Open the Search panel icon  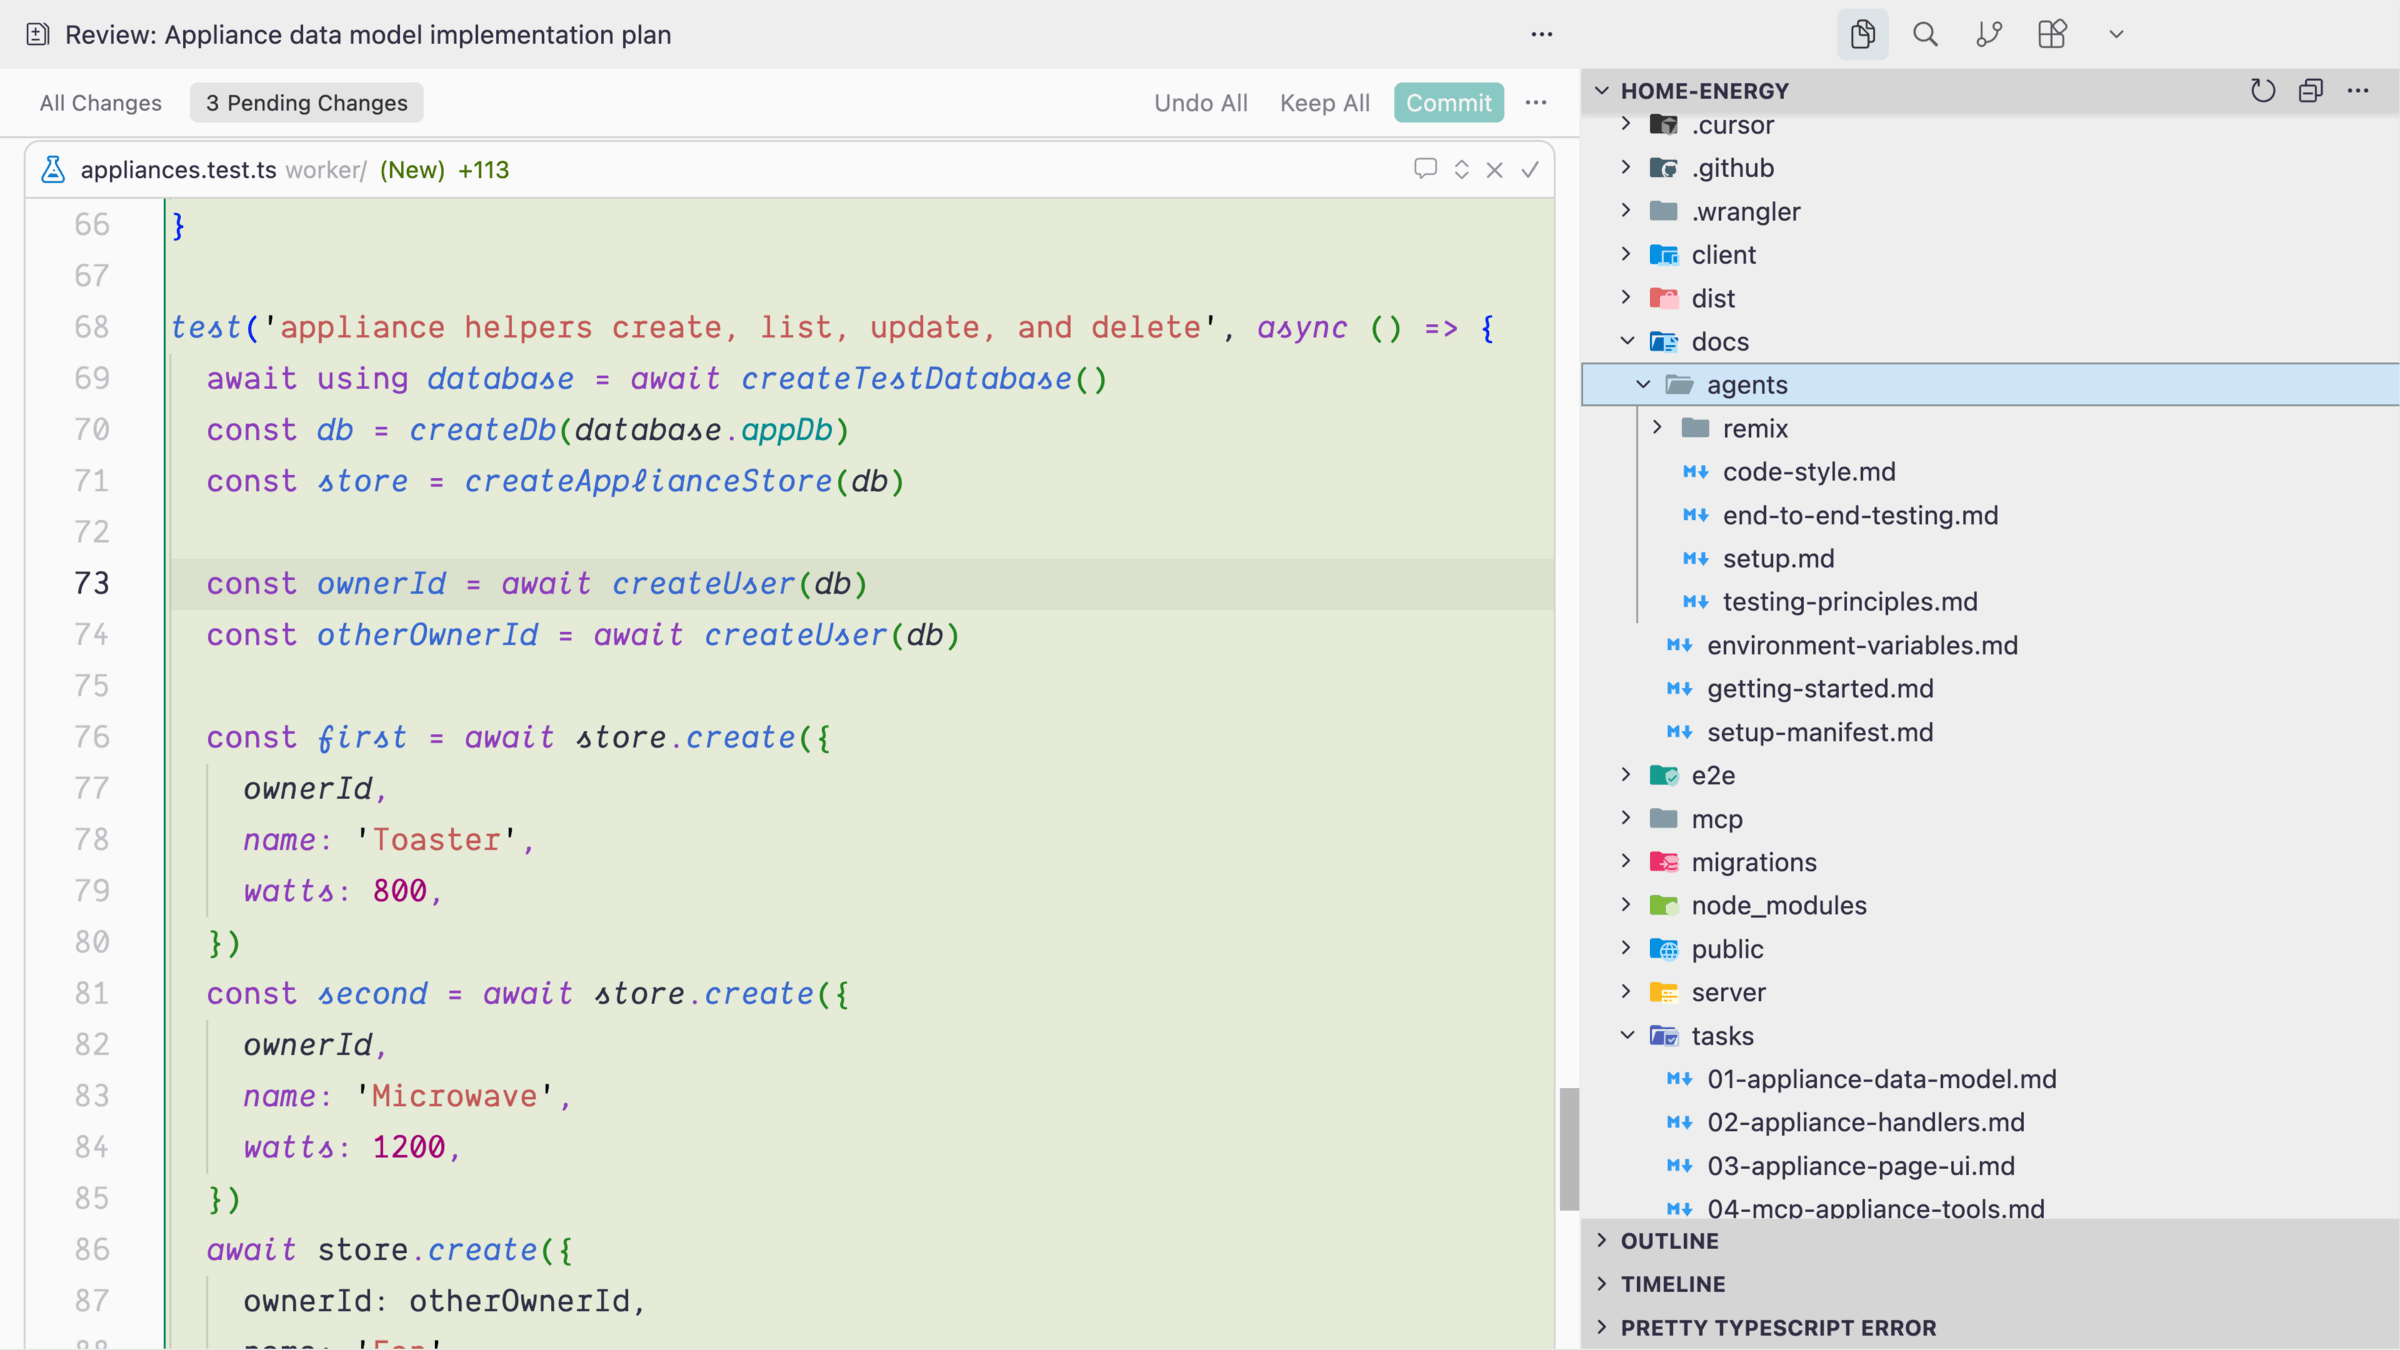[1925, 34]
